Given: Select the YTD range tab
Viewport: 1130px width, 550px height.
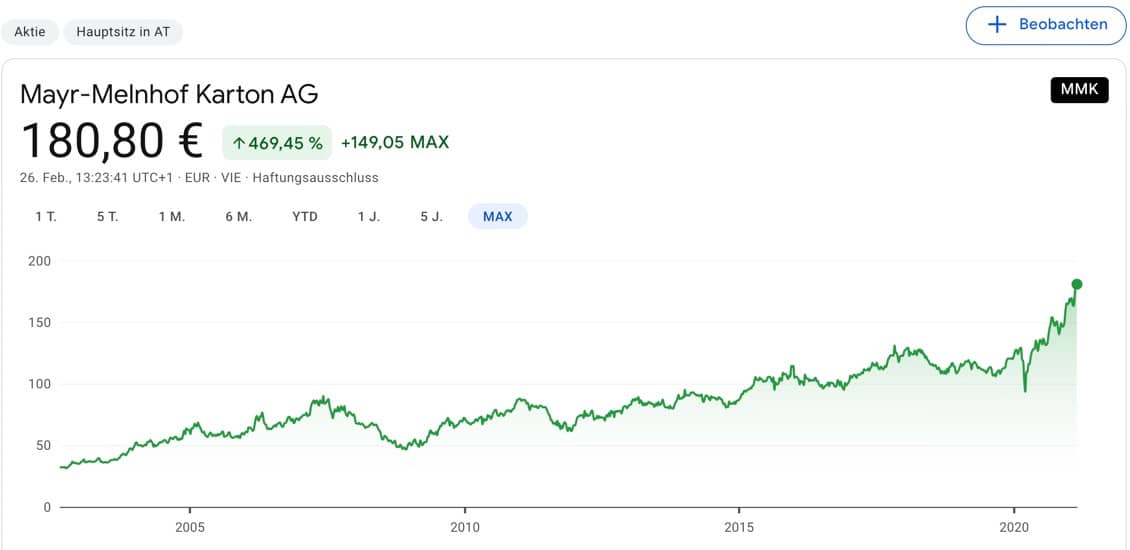Looking at the screenshot, I should [305, 216].
